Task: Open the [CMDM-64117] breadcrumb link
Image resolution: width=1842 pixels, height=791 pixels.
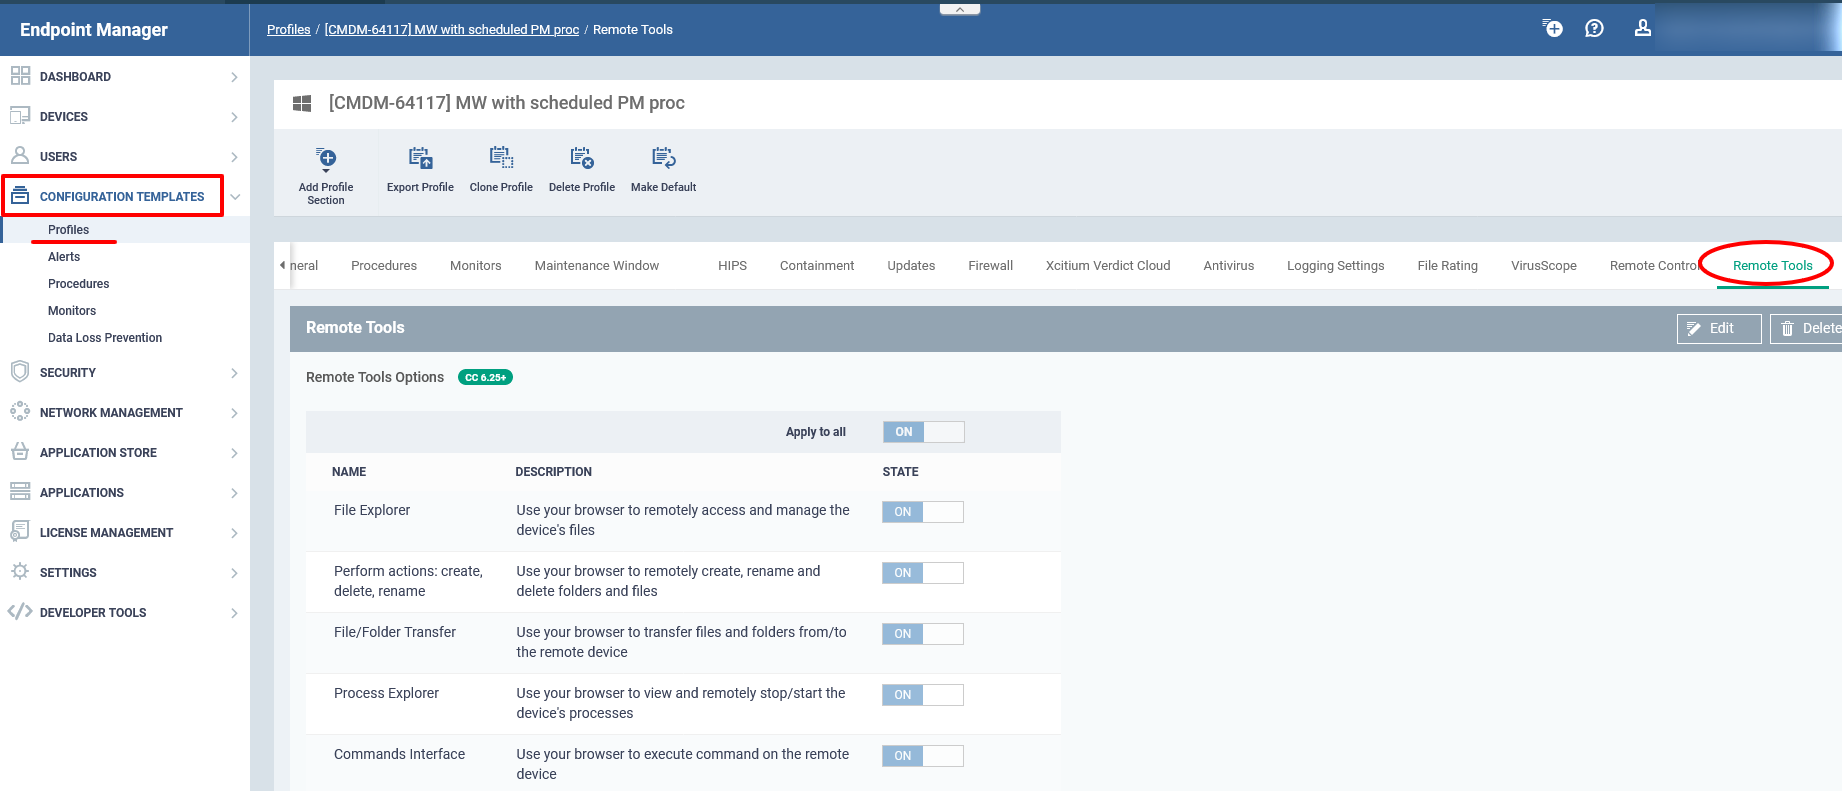Action: coord(452,29)
